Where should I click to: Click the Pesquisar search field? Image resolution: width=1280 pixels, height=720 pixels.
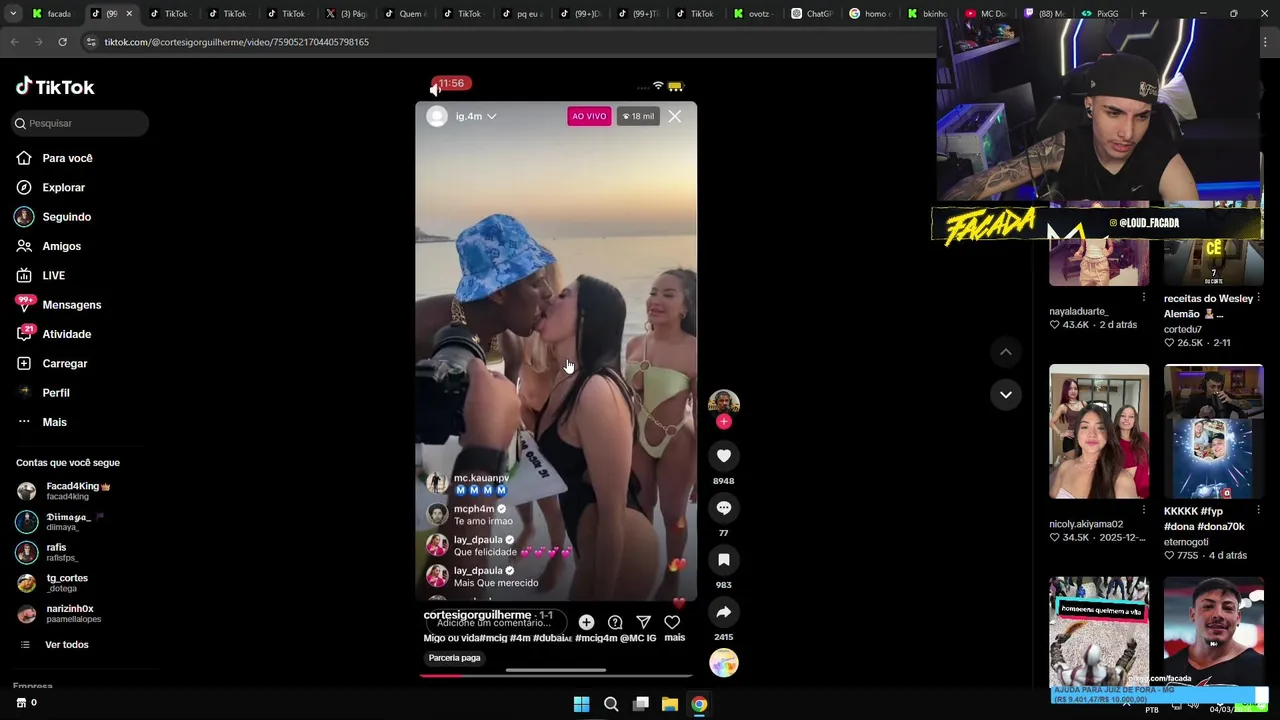[80, 123]
